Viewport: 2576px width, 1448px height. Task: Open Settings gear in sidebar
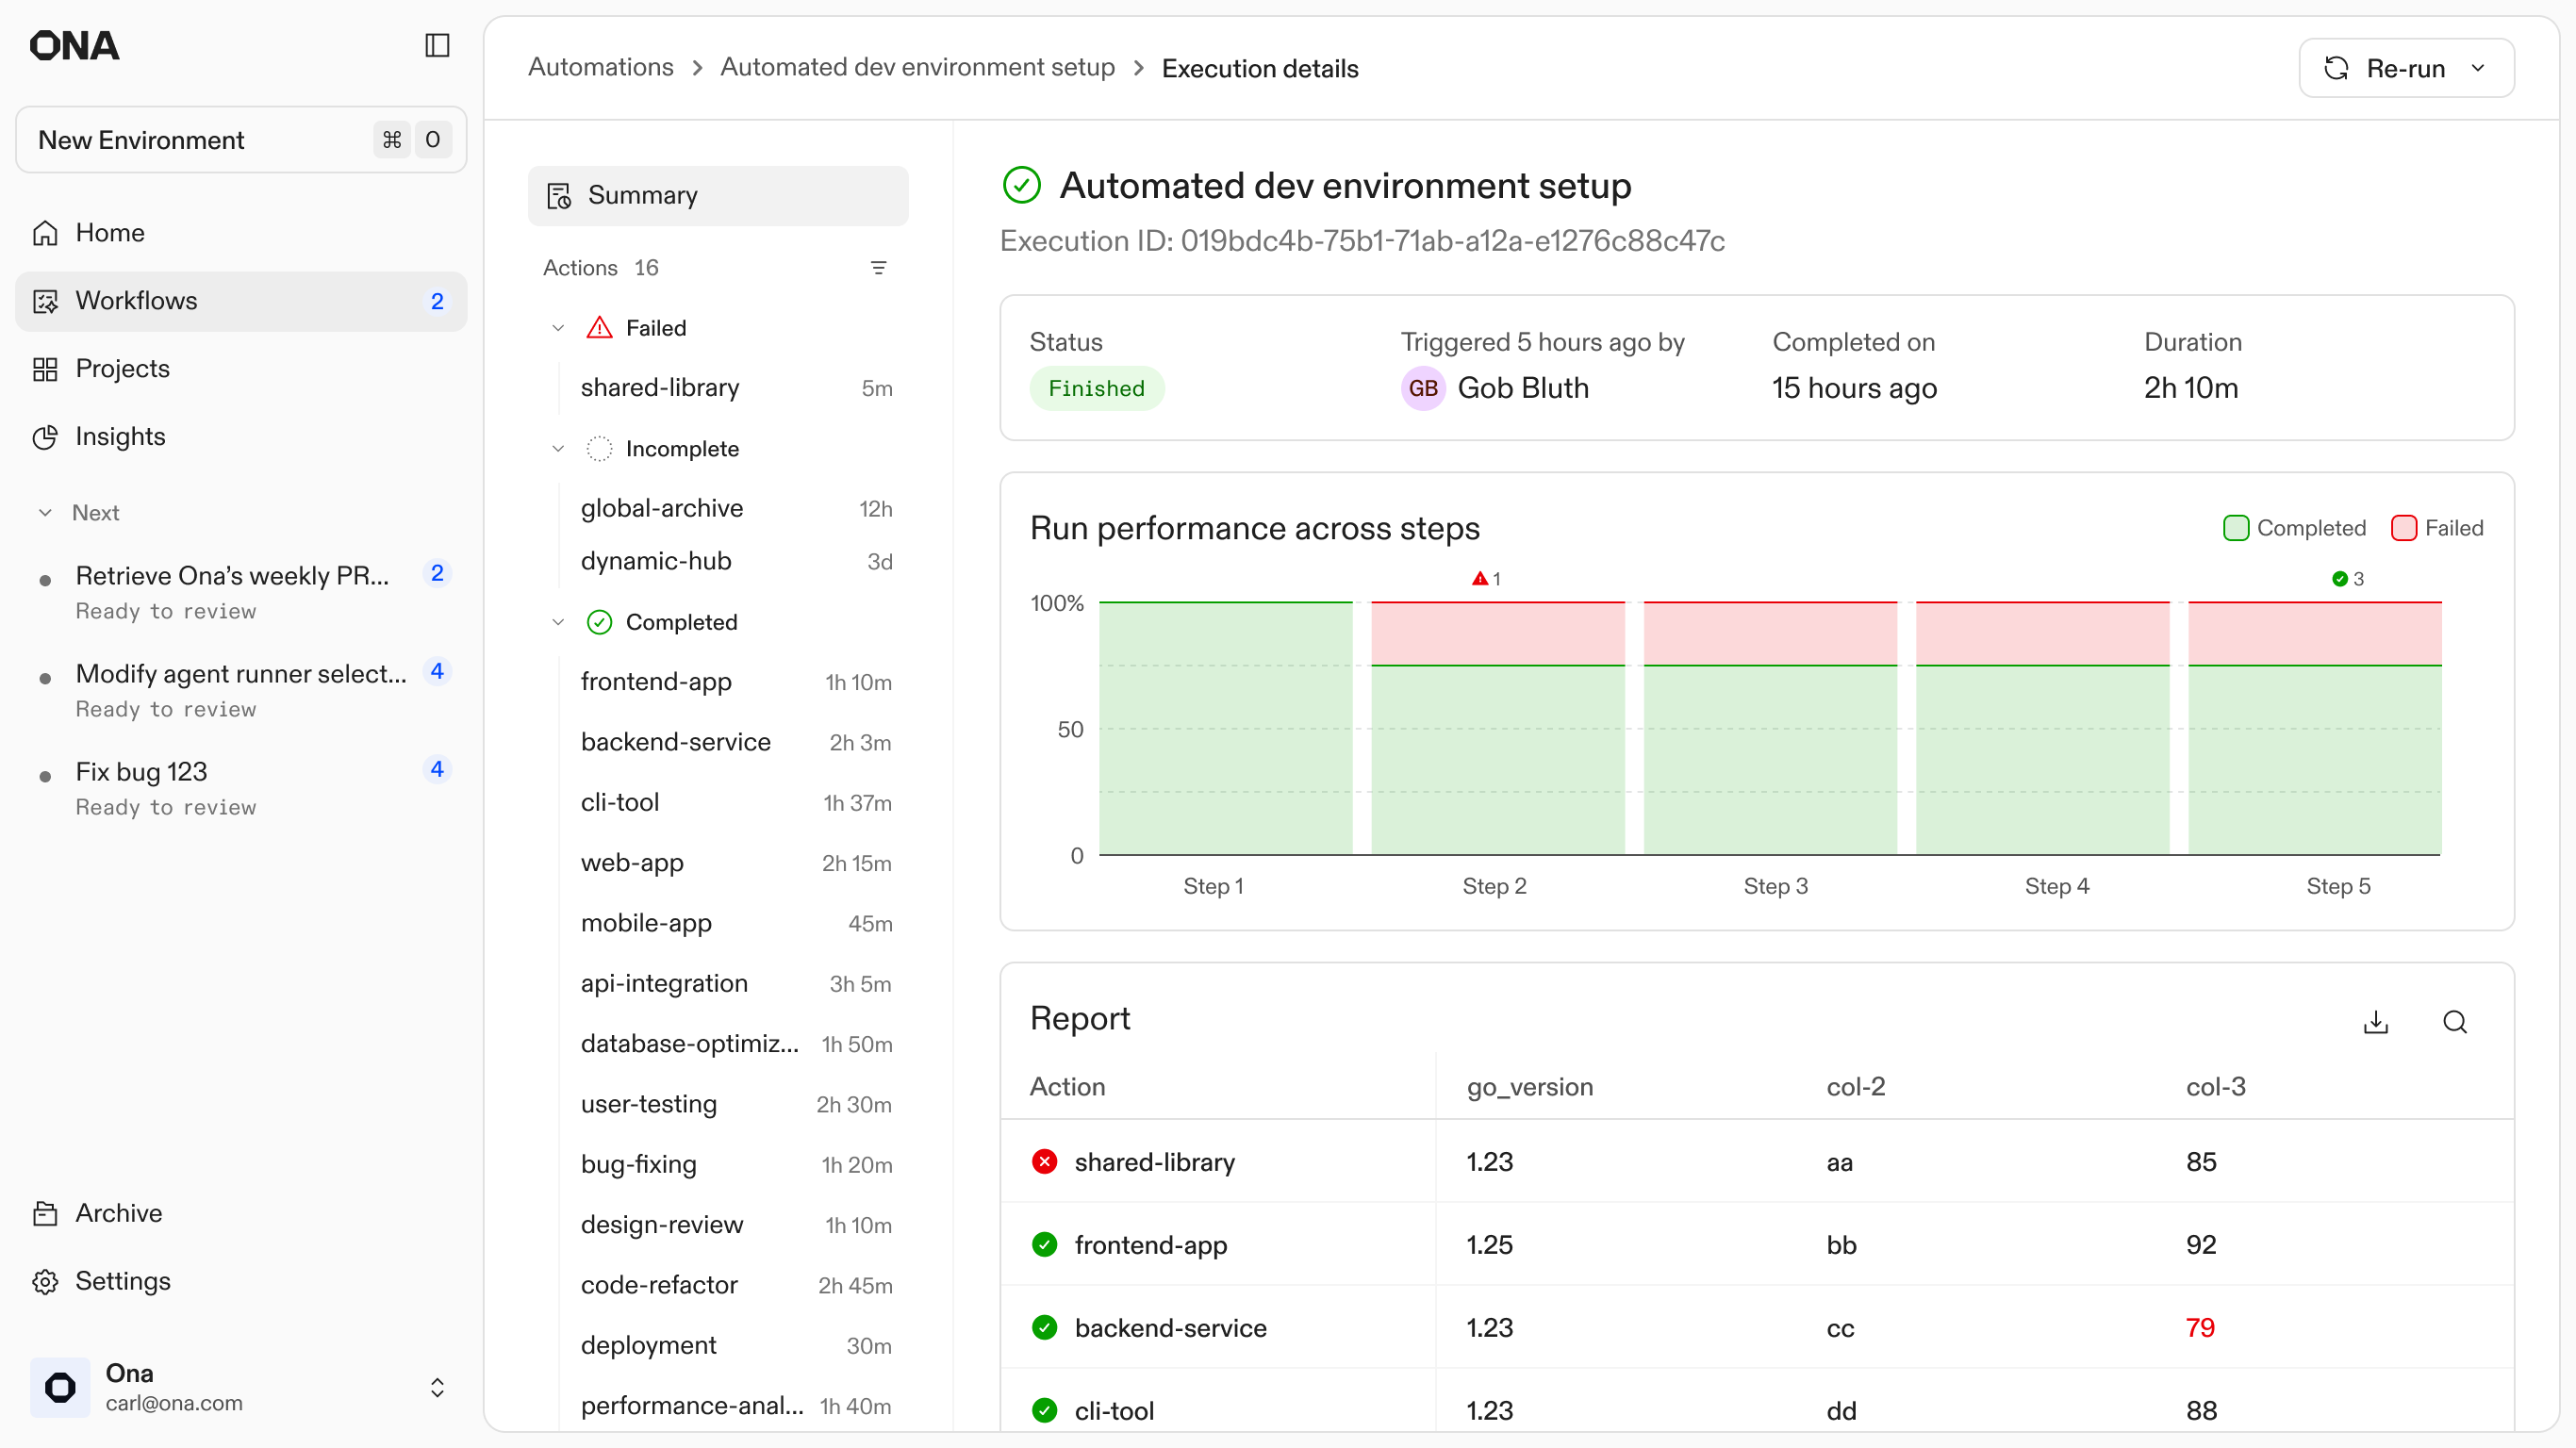click(45, 1281)
